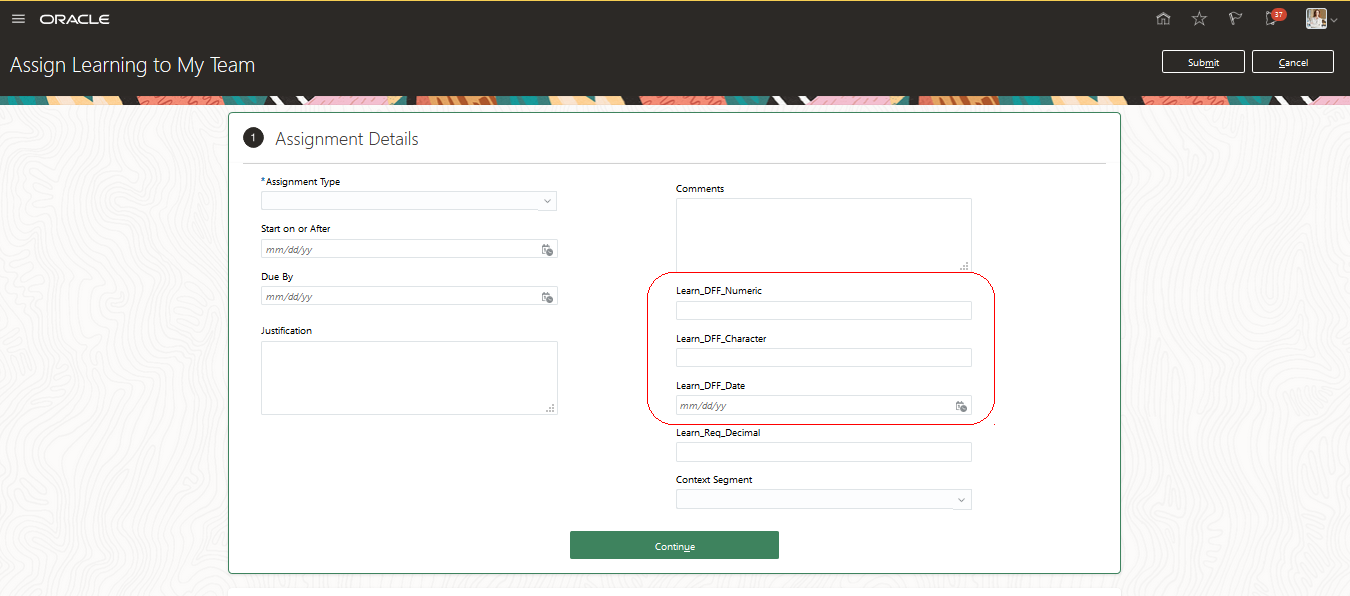
Task: Open calendar picker for Start on or After
Action: pyautogui.click(x=547, y=249)
